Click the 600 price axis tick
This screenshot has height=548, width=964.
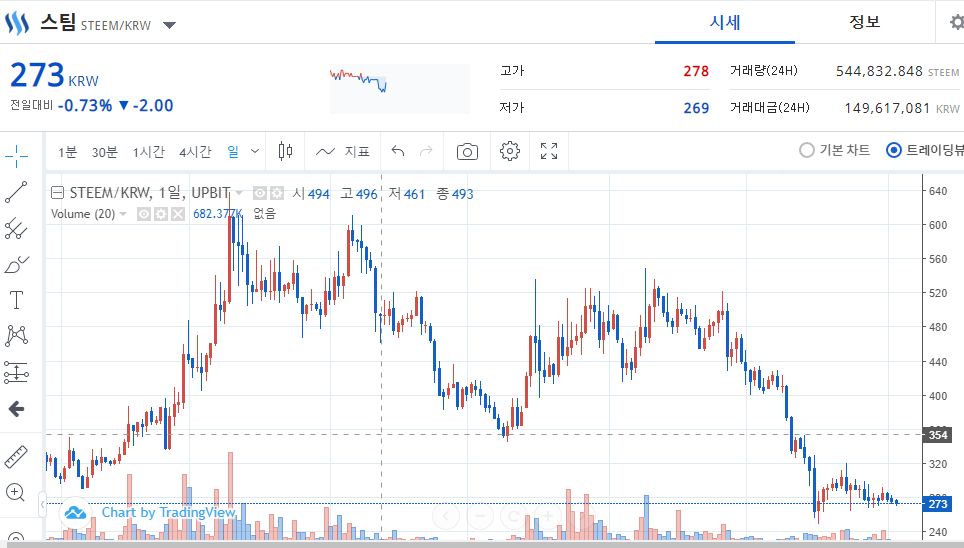coord(938,225)
